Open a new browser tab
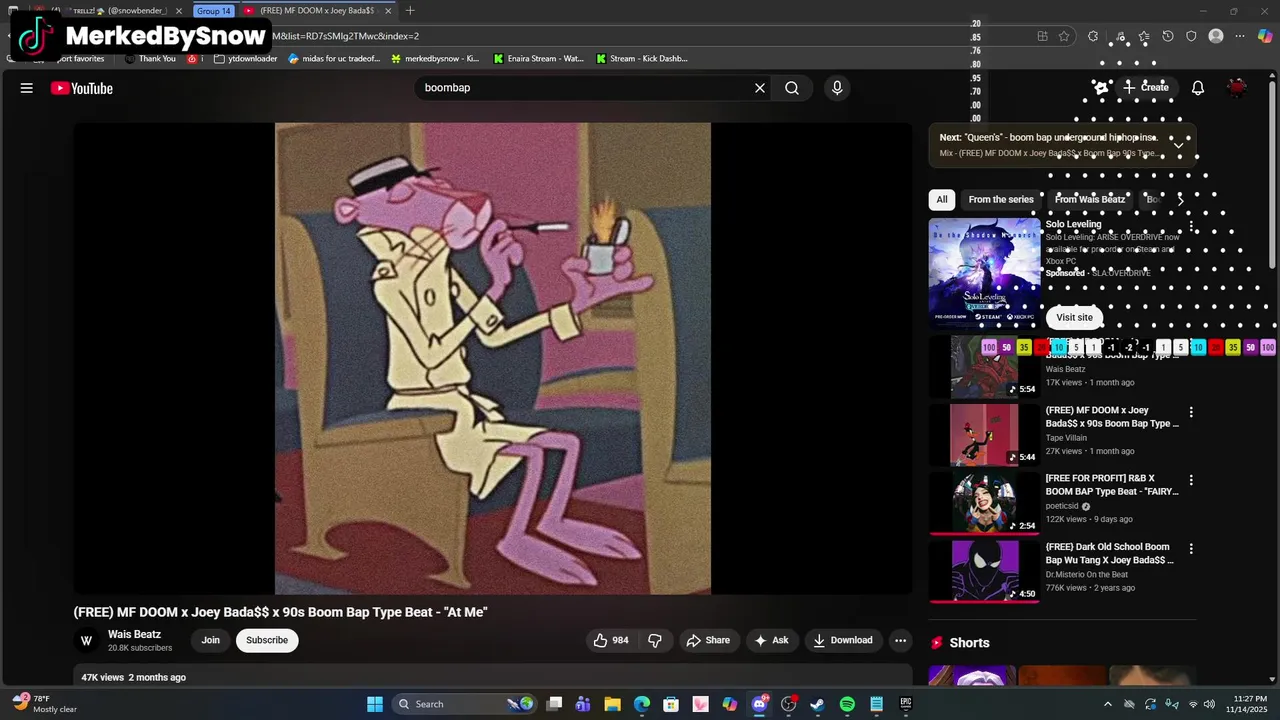This screenshot has width=1280, height=720. point(410,10)
